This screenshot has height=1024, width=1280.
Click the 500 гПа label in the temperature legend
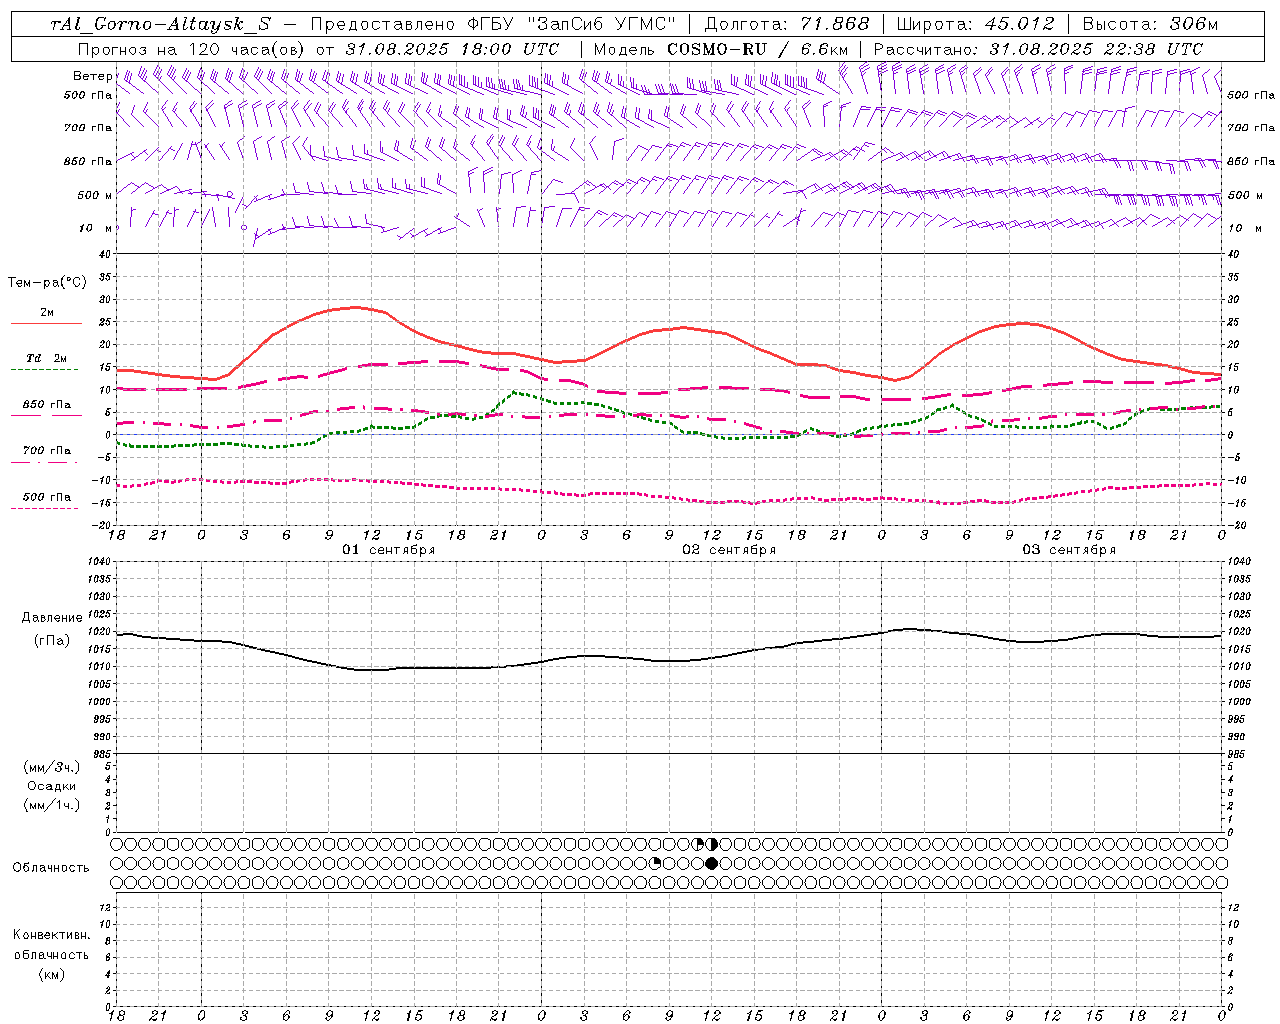pyautogui.click(x=47, y=497)
